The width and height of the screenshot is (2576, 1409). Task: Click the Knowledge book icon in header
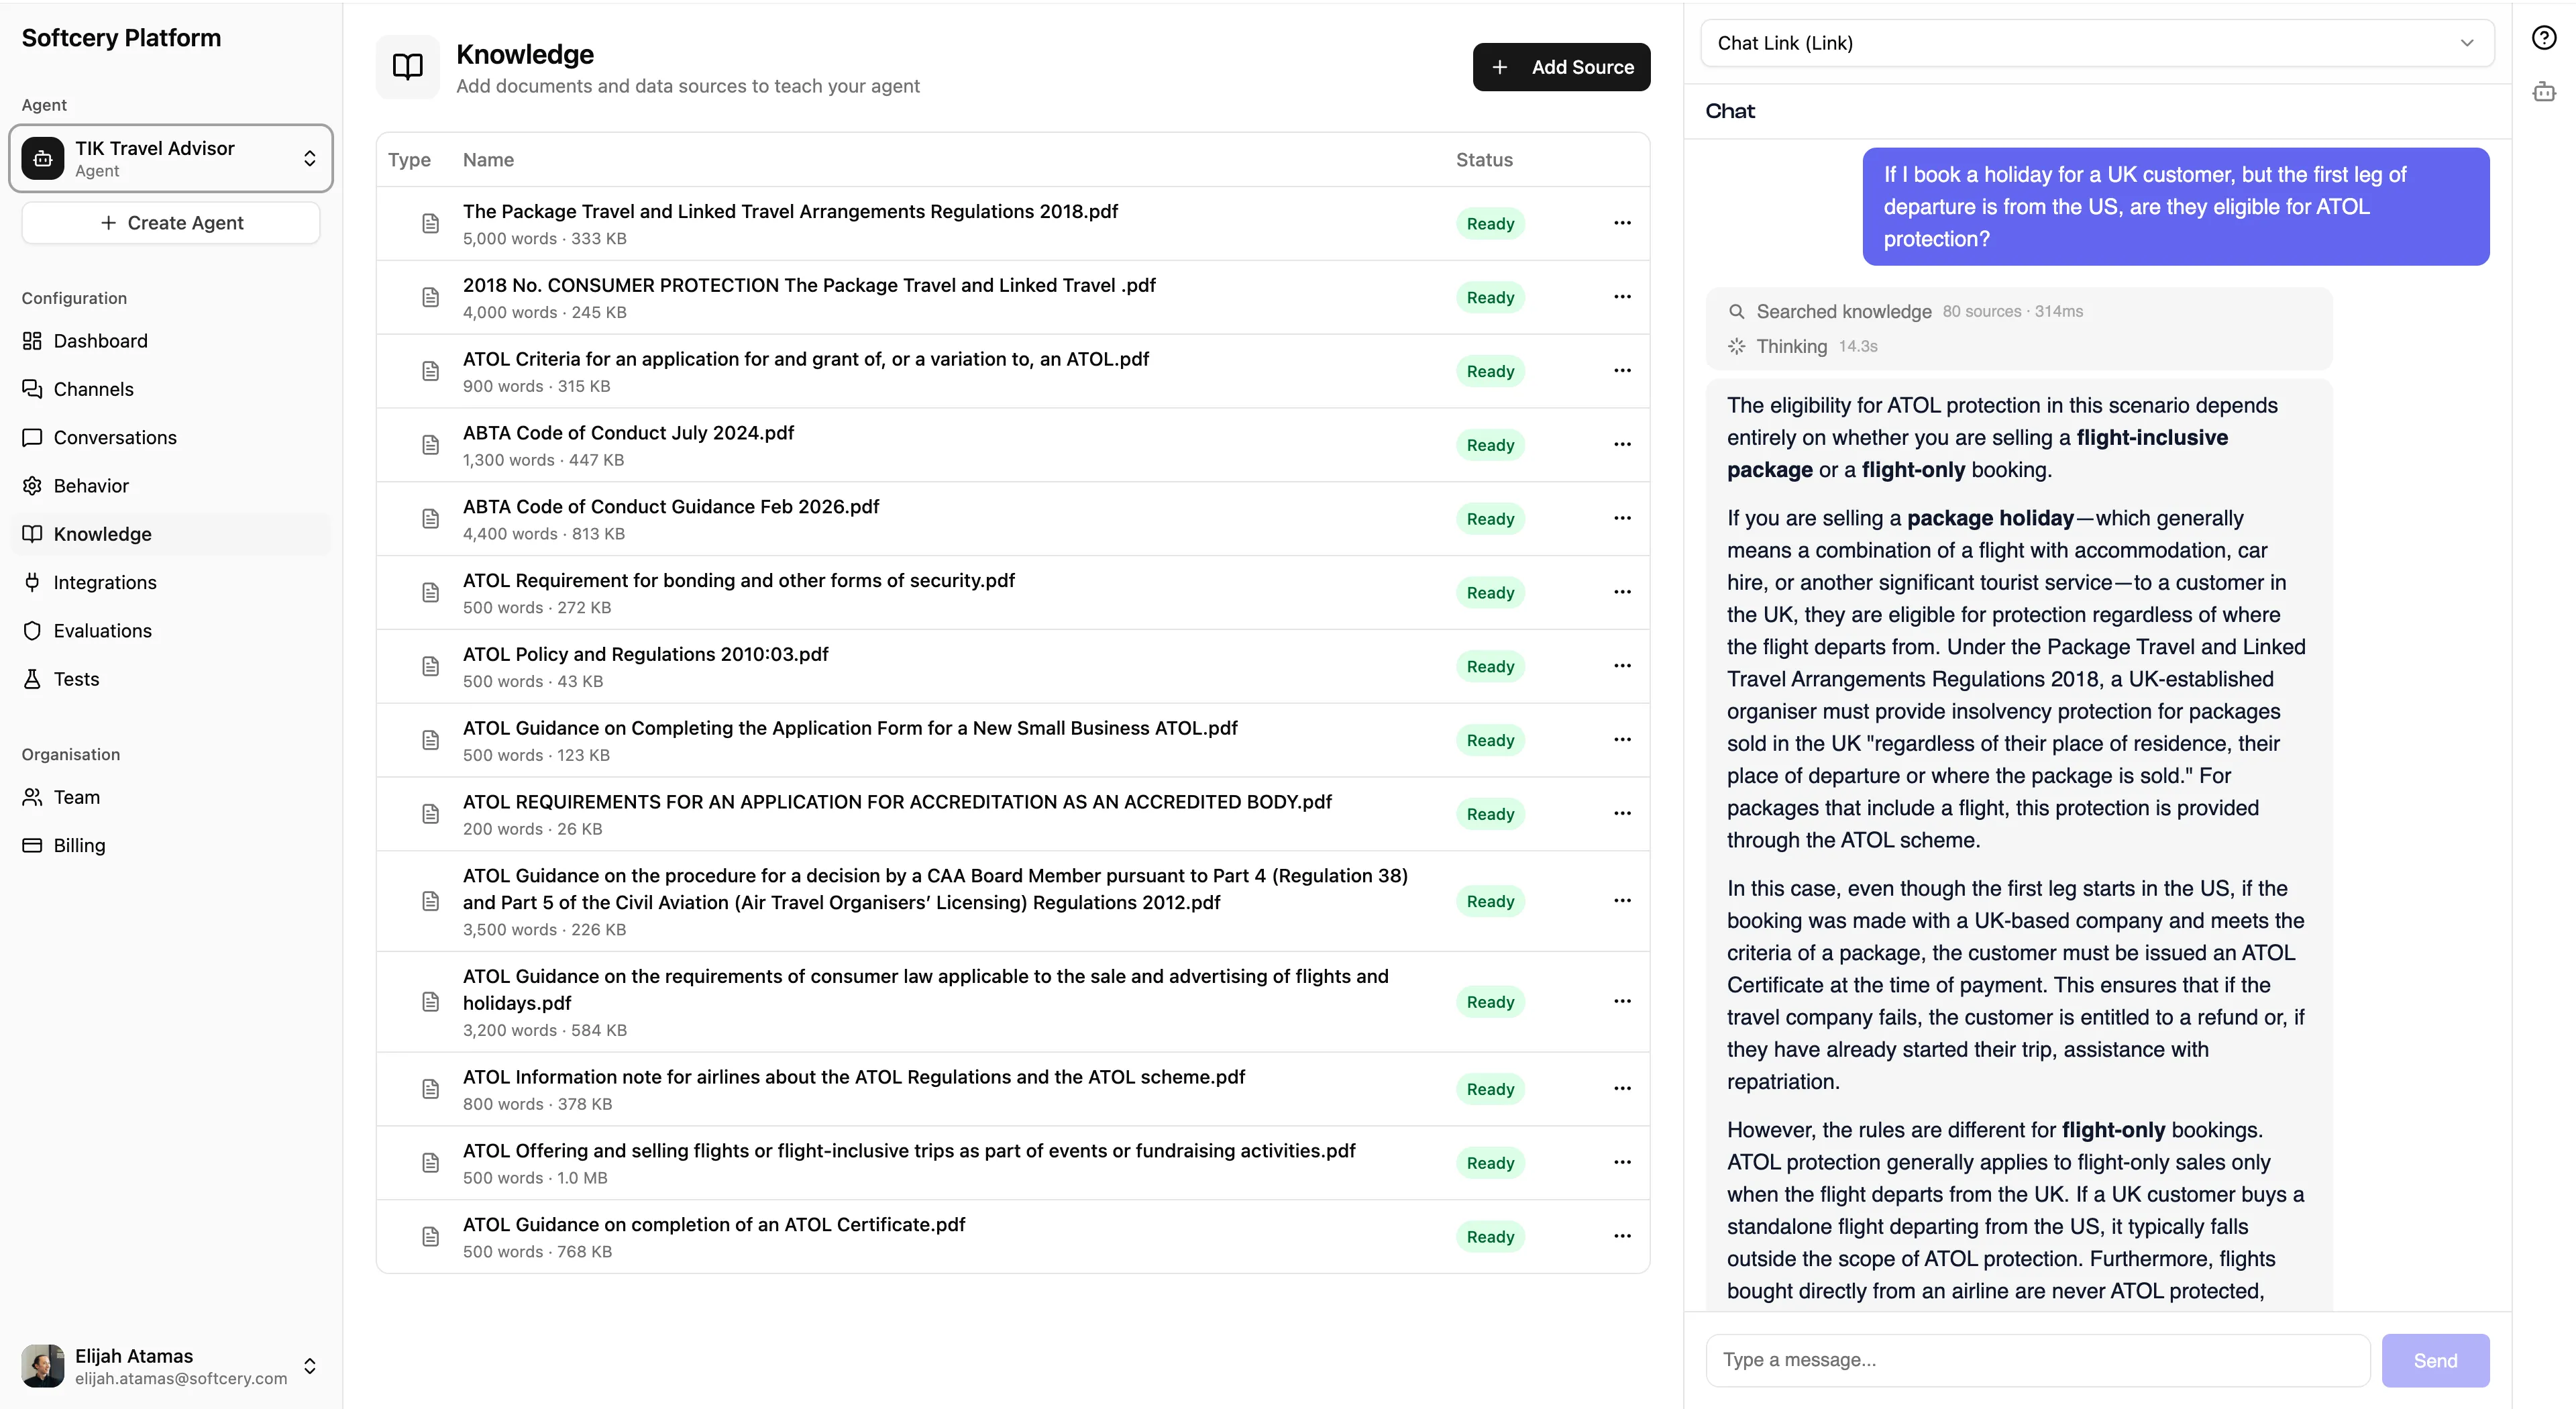click(407, 66)
